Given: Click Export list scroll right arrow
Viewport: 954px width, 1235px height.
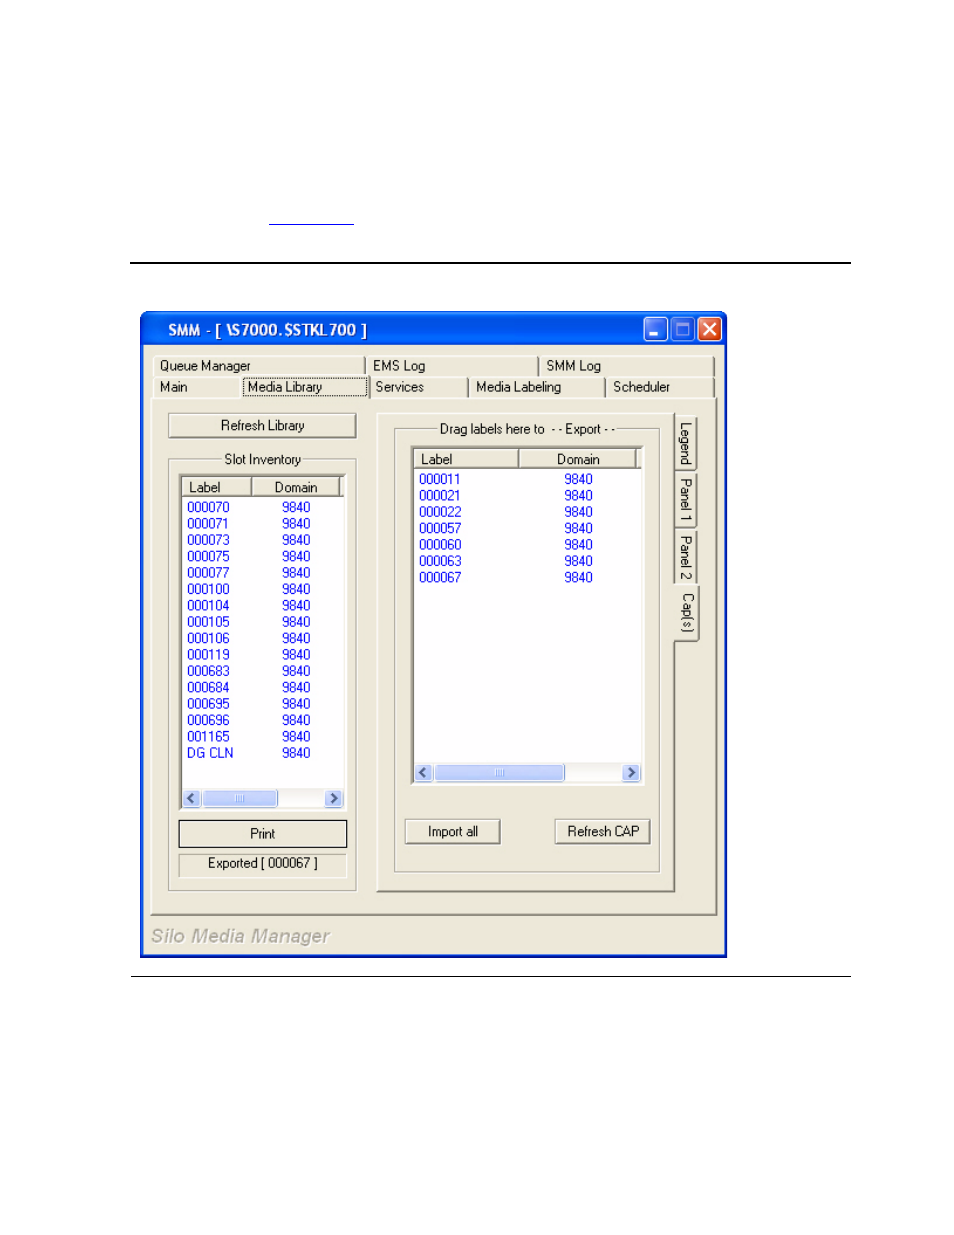Looking at the screenshot, I should coord(631,773).
